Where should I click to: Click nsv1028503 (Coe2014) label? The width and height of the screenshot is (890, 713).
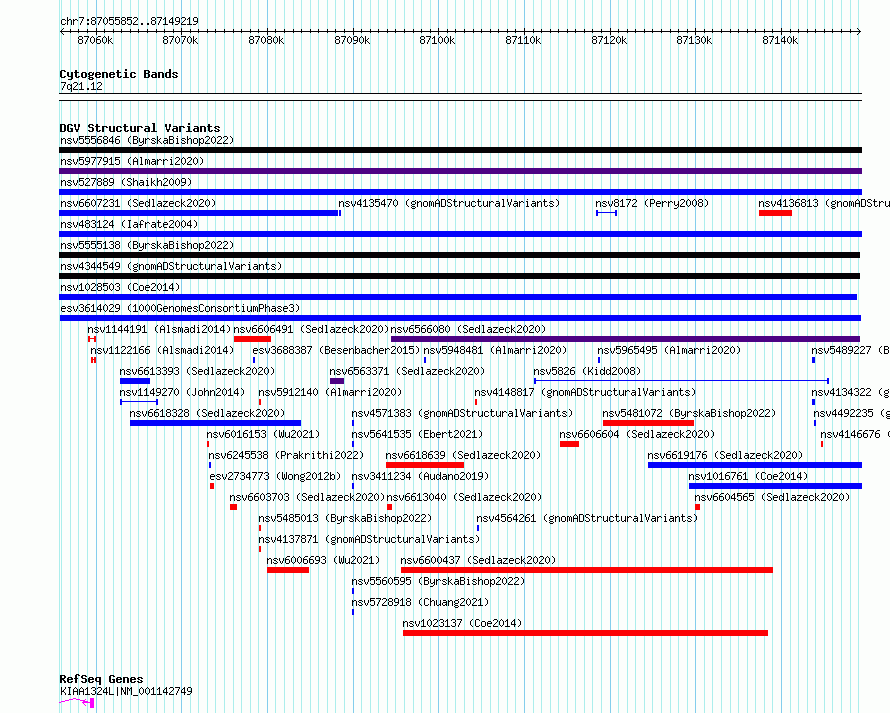[x=120, y=287]
